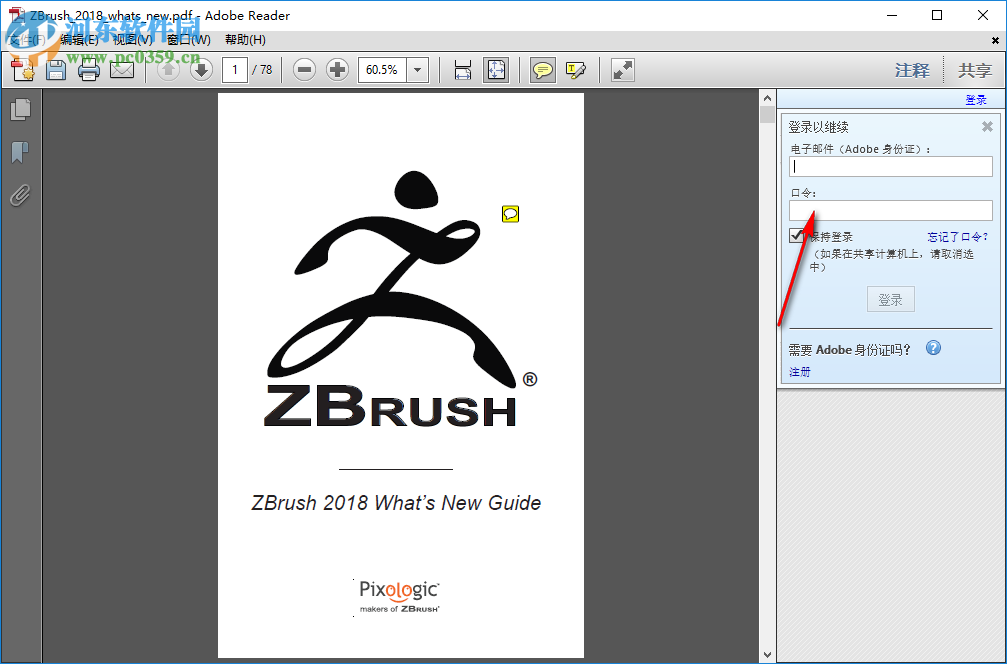Click the yellow sticky note on page
The height and width of the screenshot is (664, 1007).
[511, 214]
